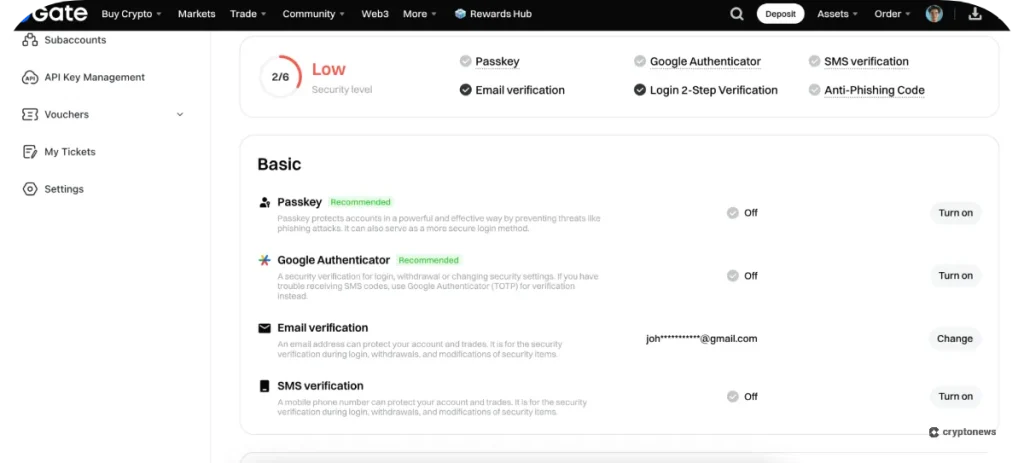Turn on Passkey
The image size is (1024, 463).
click(x=955, y=213)
